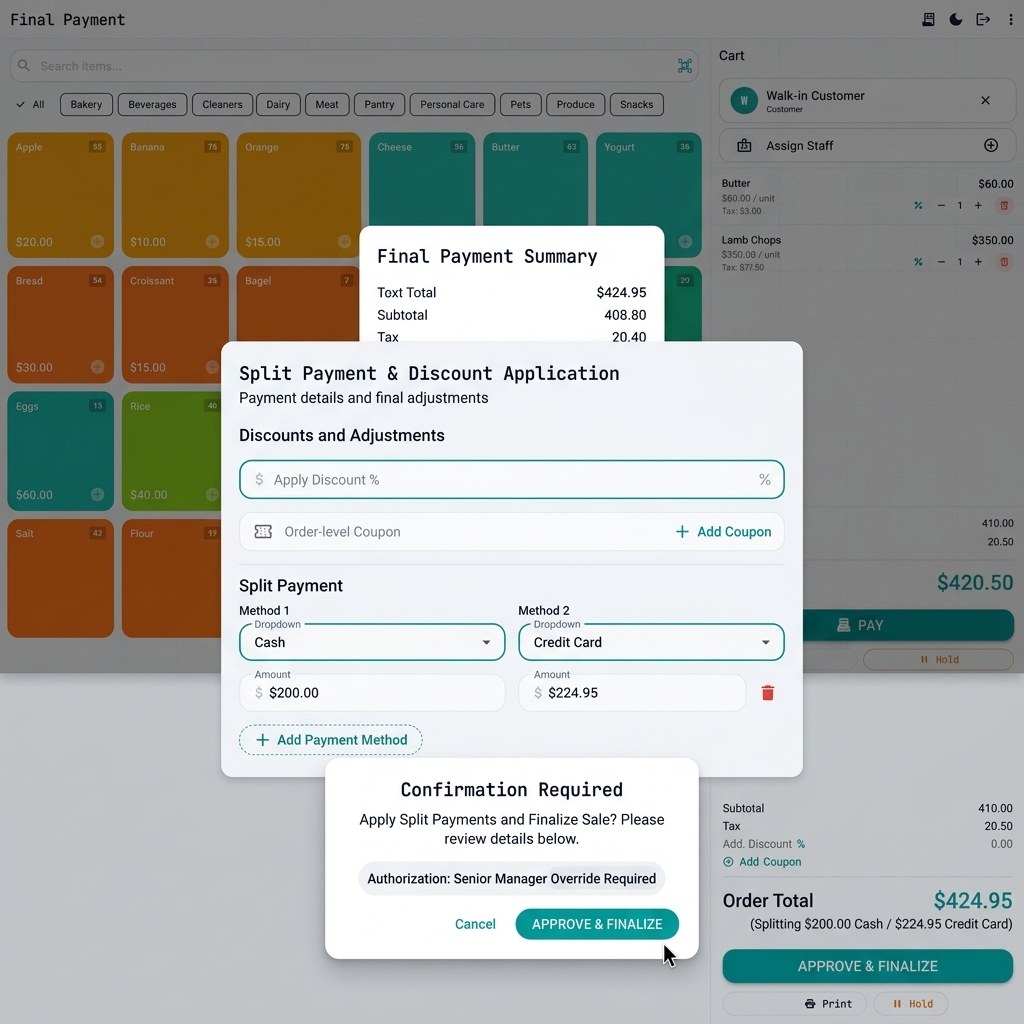This screenshot has width=1024, height=1024.
Task: Increase Butter quantity with plus stepper
Action: pyautogui.click(x=980, y=205)
